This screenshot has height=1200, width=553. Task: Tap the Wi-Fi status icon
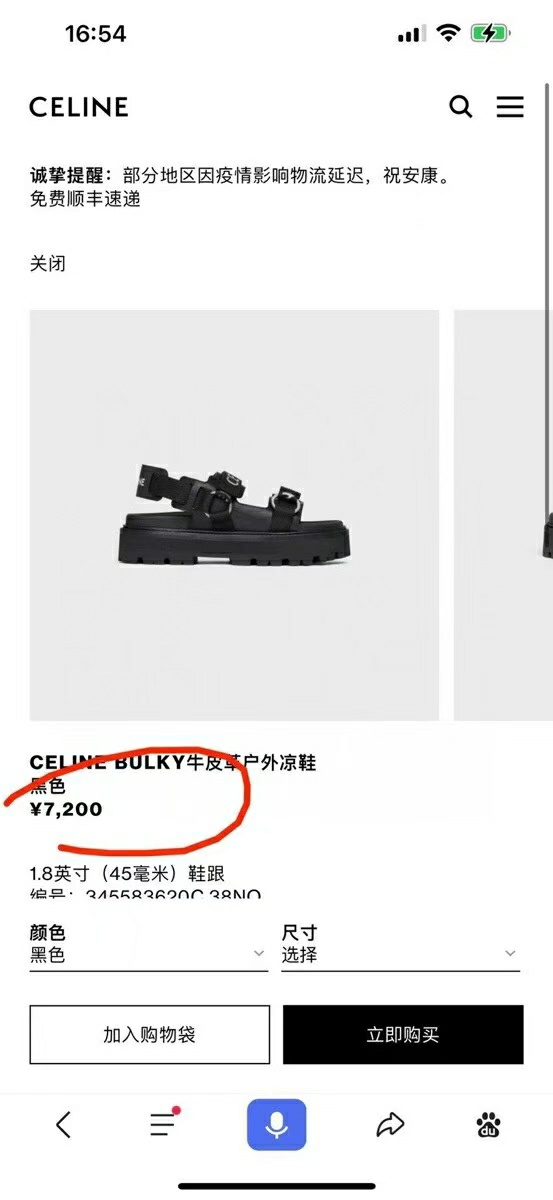tap(449, 34)
